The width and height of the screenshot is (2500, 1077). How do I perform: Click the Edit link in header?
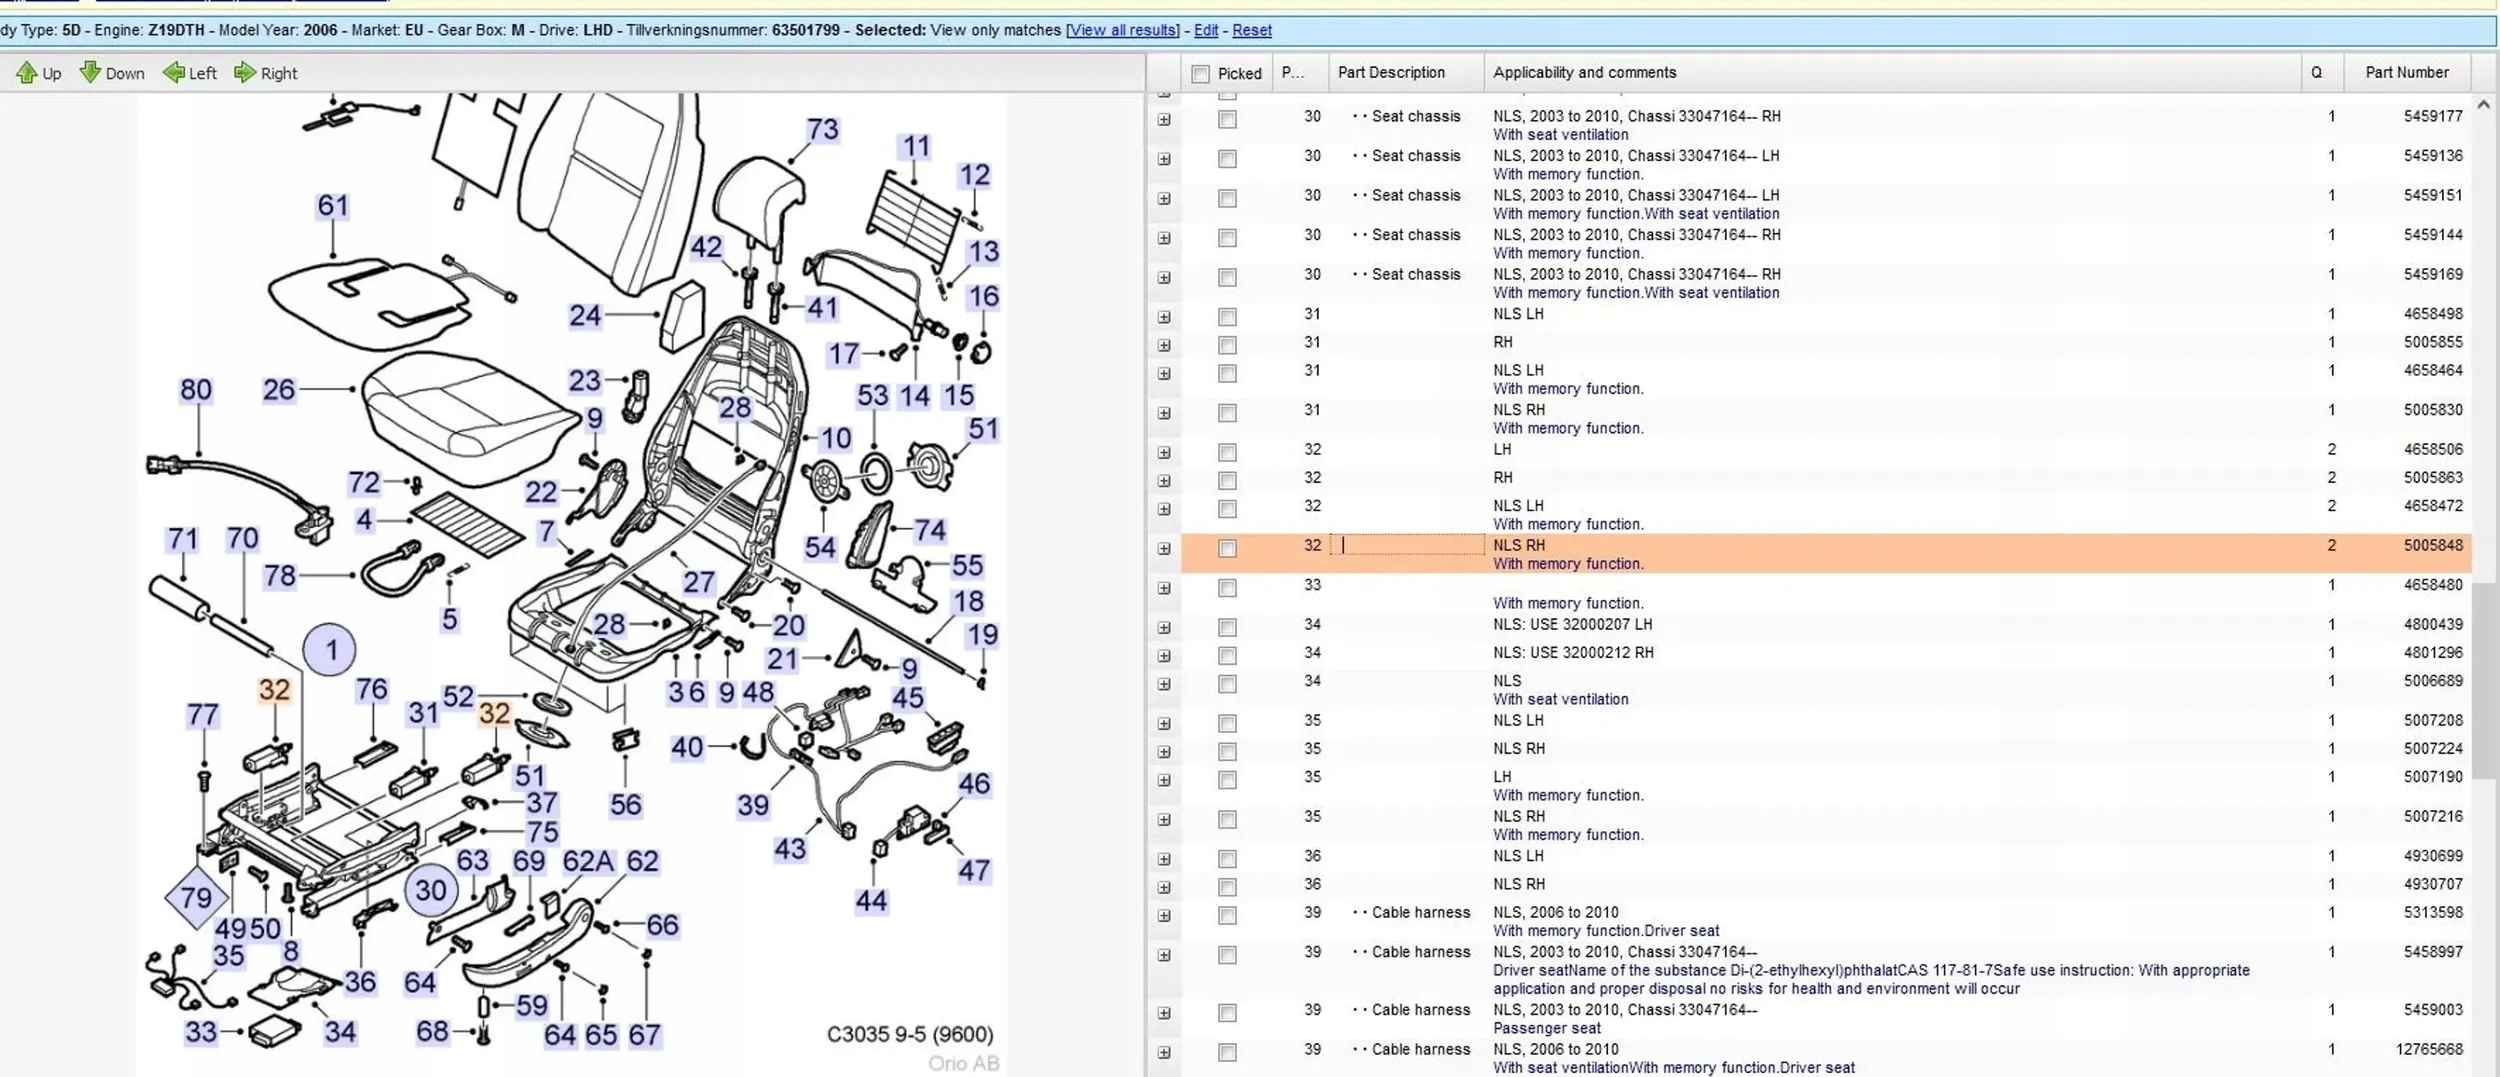pyautogui.click(x=1206, y=30)
